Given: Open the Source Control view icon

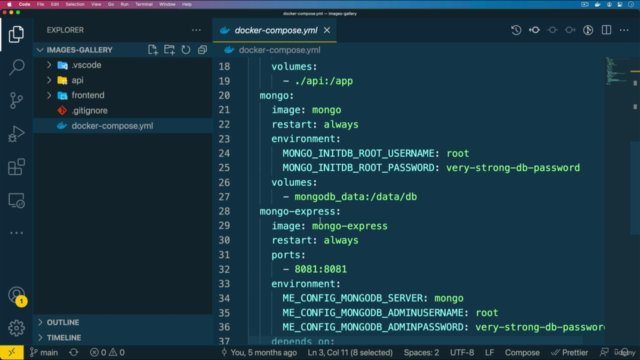Looking at the screenshot, I should click(x=16, y=100).
